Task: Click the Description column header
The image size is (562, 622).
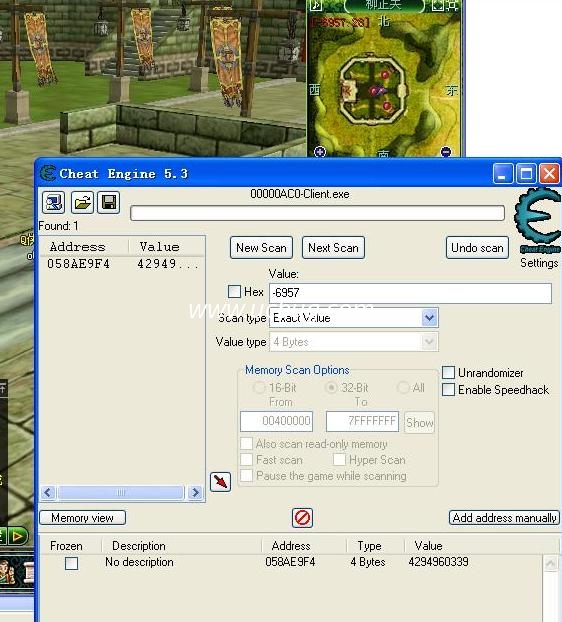Action: pyautogui.click(x=138, y=546)
